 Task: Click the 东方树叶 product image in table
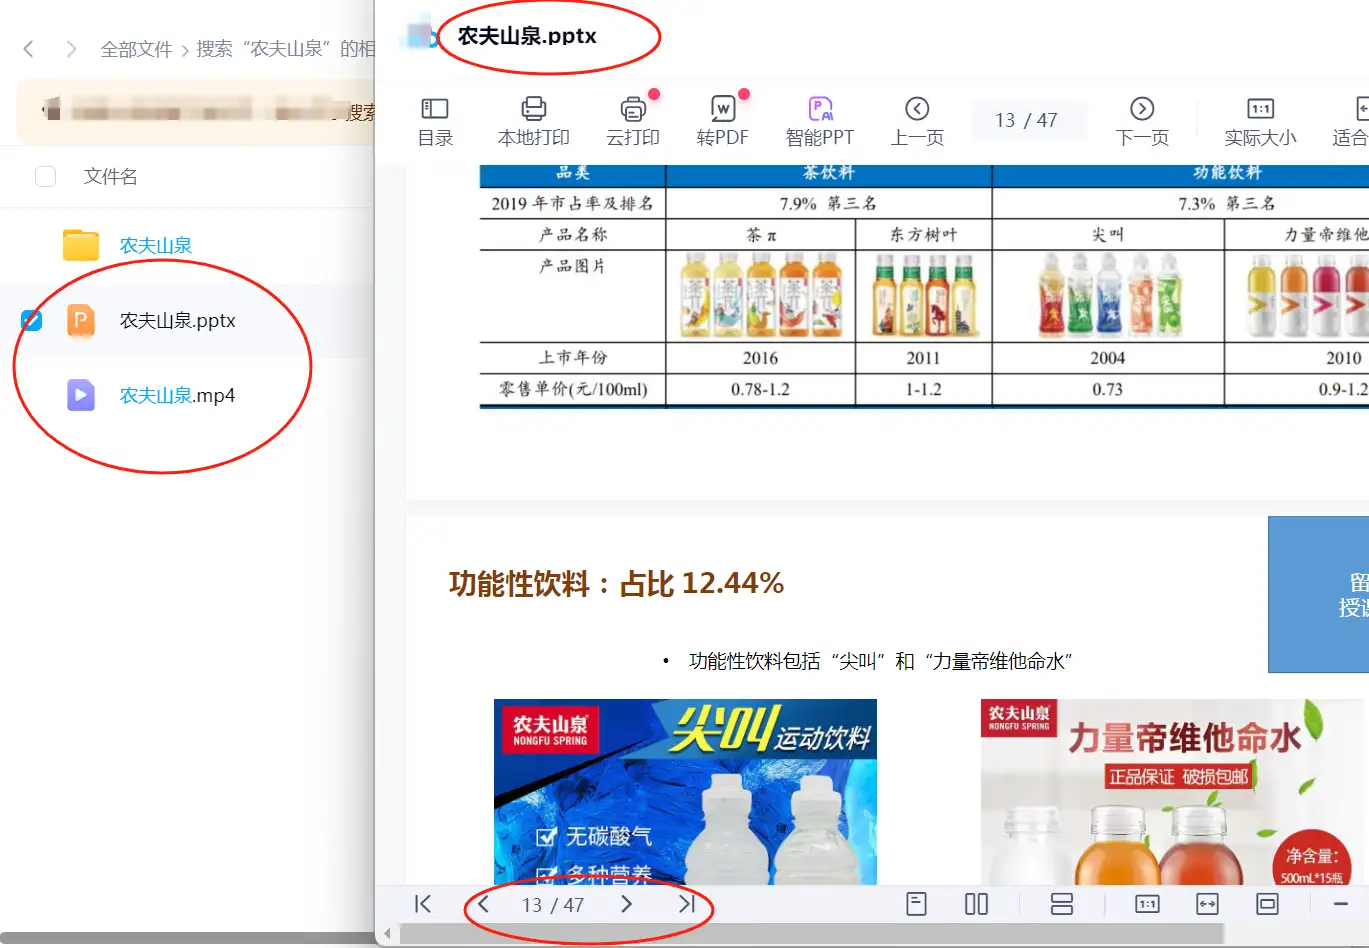[x=924, y=295]
